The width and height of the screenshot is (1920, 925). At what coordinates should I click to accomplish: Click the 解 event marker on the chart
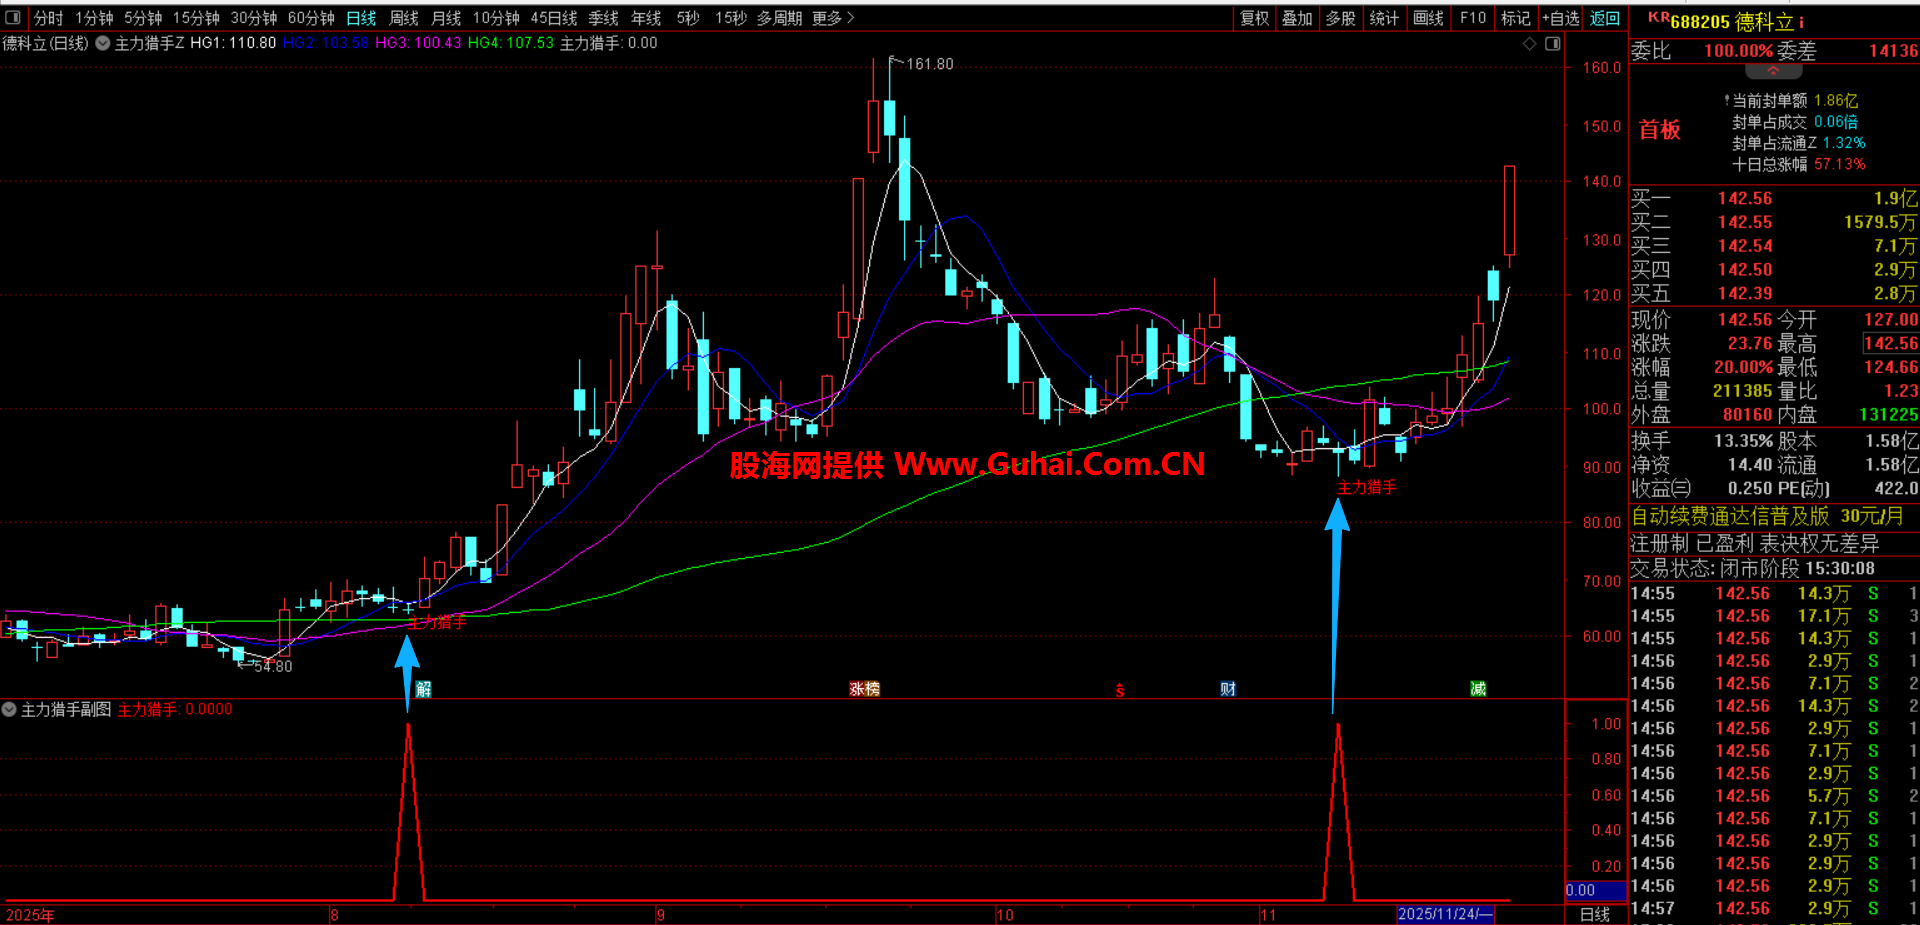click(x=423, y=689)
